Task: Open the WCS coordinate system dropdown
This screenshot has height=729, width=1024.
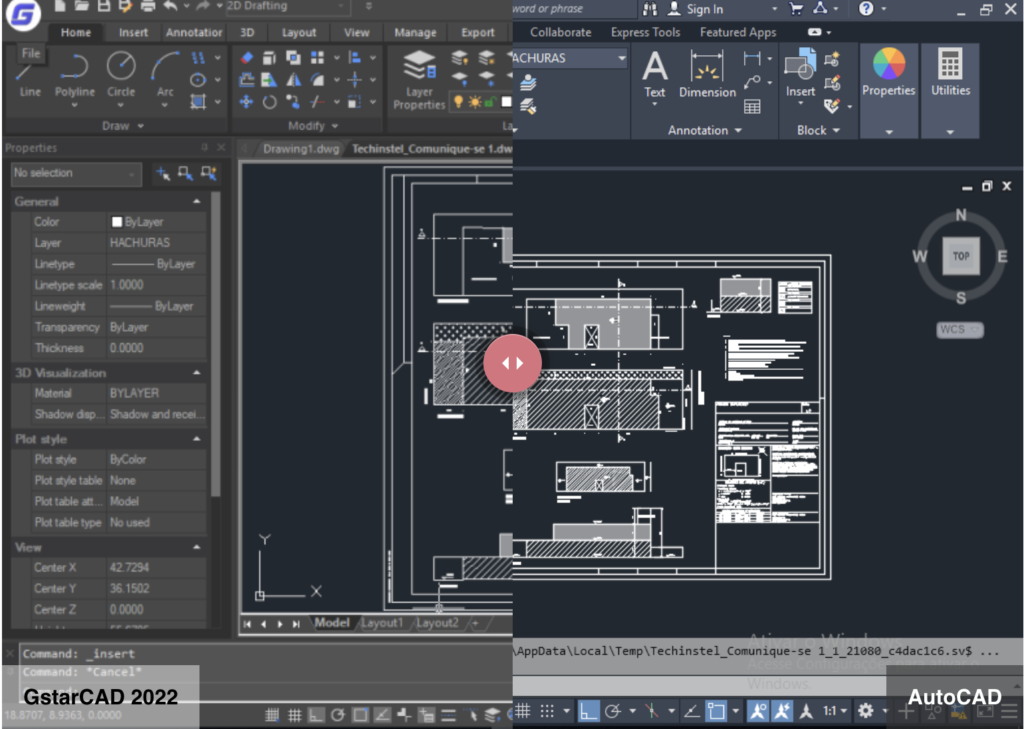Action: pos(959,330)
